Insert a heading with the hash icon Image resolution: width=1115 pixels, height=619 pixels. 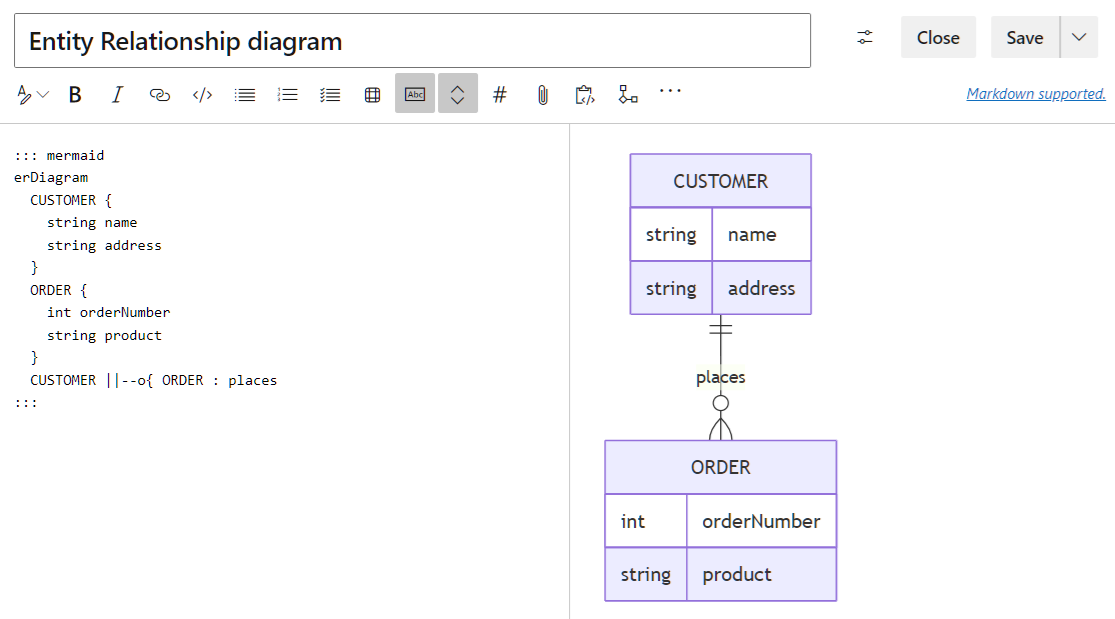499,93
